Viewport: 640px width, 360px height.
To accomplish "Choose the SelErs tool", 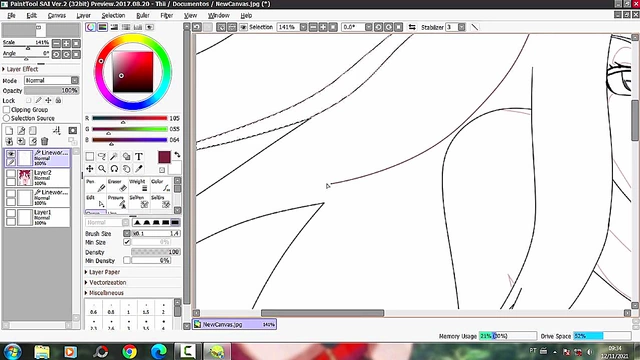I will coord(160,202).
